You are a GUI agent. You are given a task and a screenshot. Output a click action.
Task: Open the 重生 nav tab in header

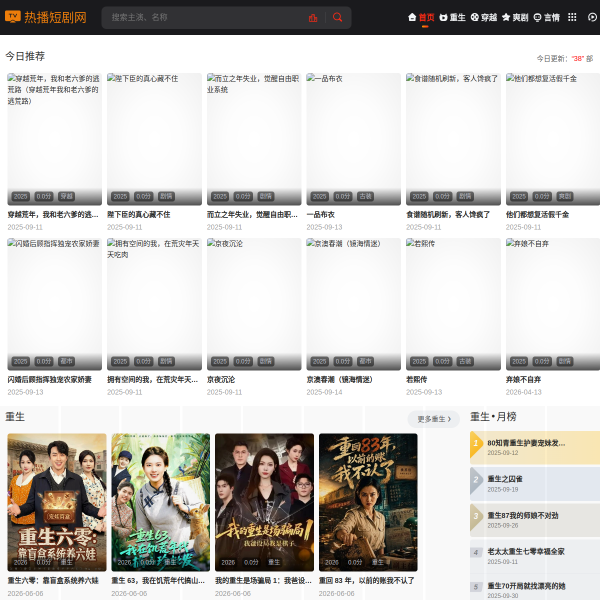(452, 18)
